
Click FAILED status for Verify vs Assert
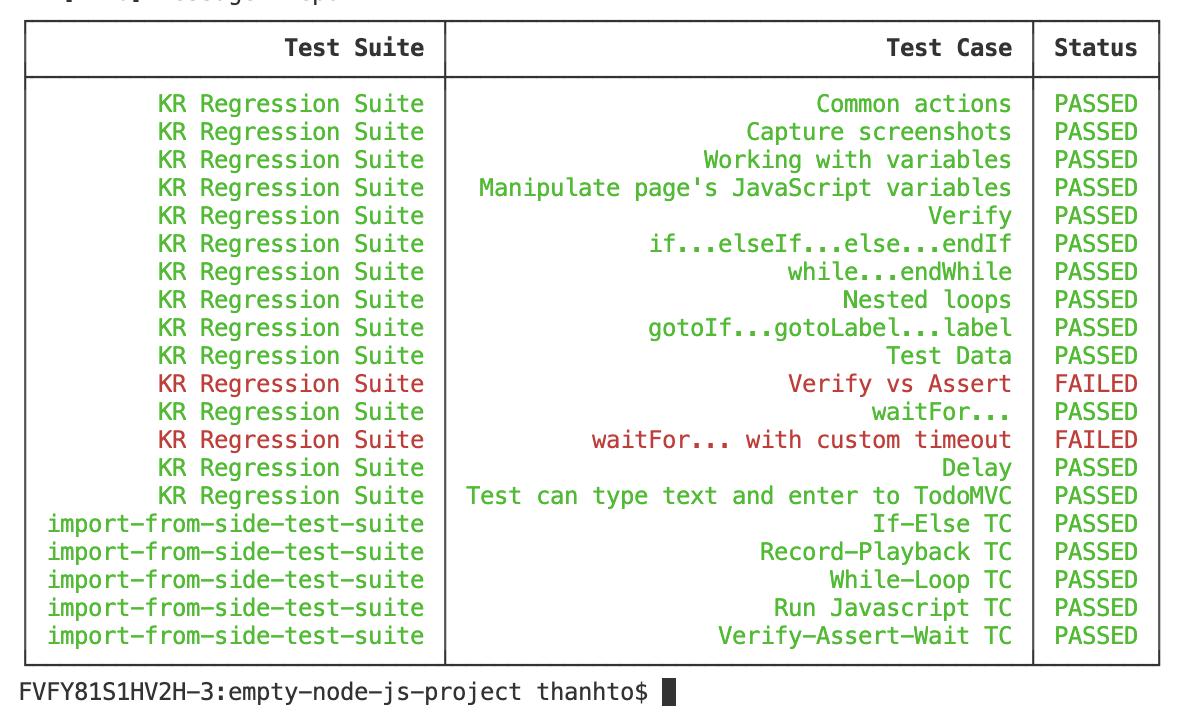click(x=1095, y=384)
